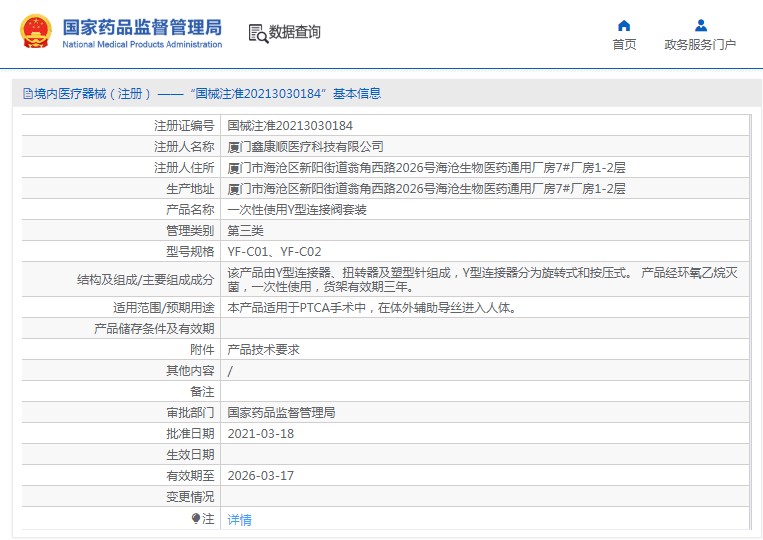Select the PTCA intended use text
This screenshot has width=763, height=540.
(x=372, y=307)
